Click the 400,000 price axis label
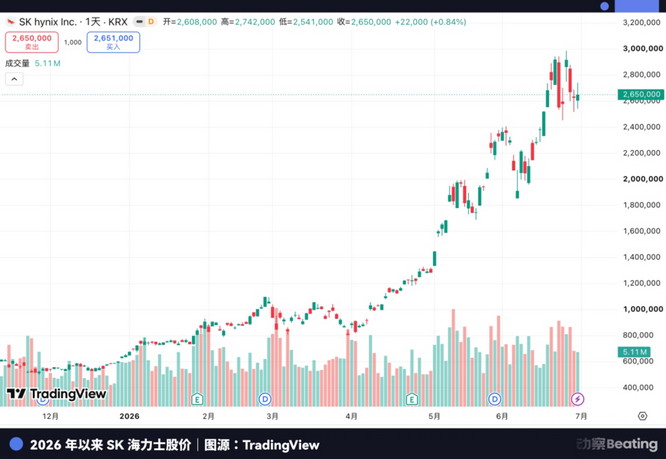This screenshot has width=666, height=459. 638,387
